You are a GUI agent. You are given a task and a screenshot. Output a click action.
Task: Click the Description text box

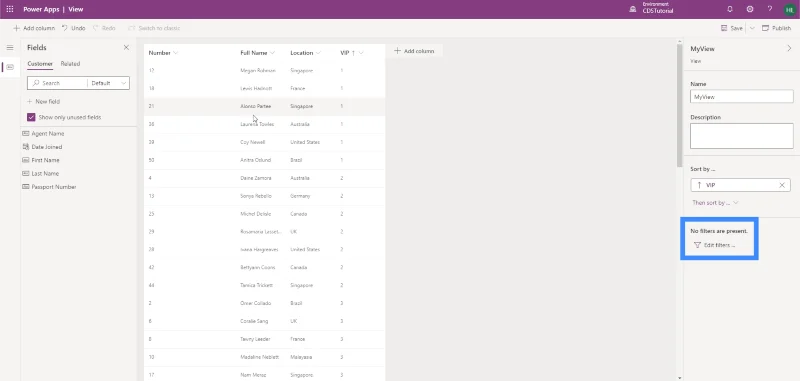tap(741, 136)
